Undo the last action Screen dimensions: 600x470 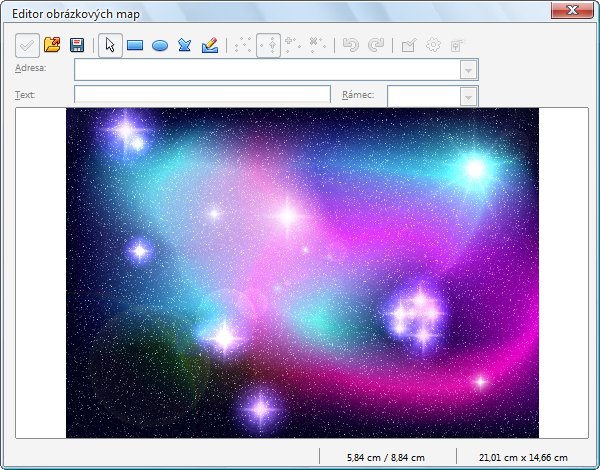coord(351,45)
